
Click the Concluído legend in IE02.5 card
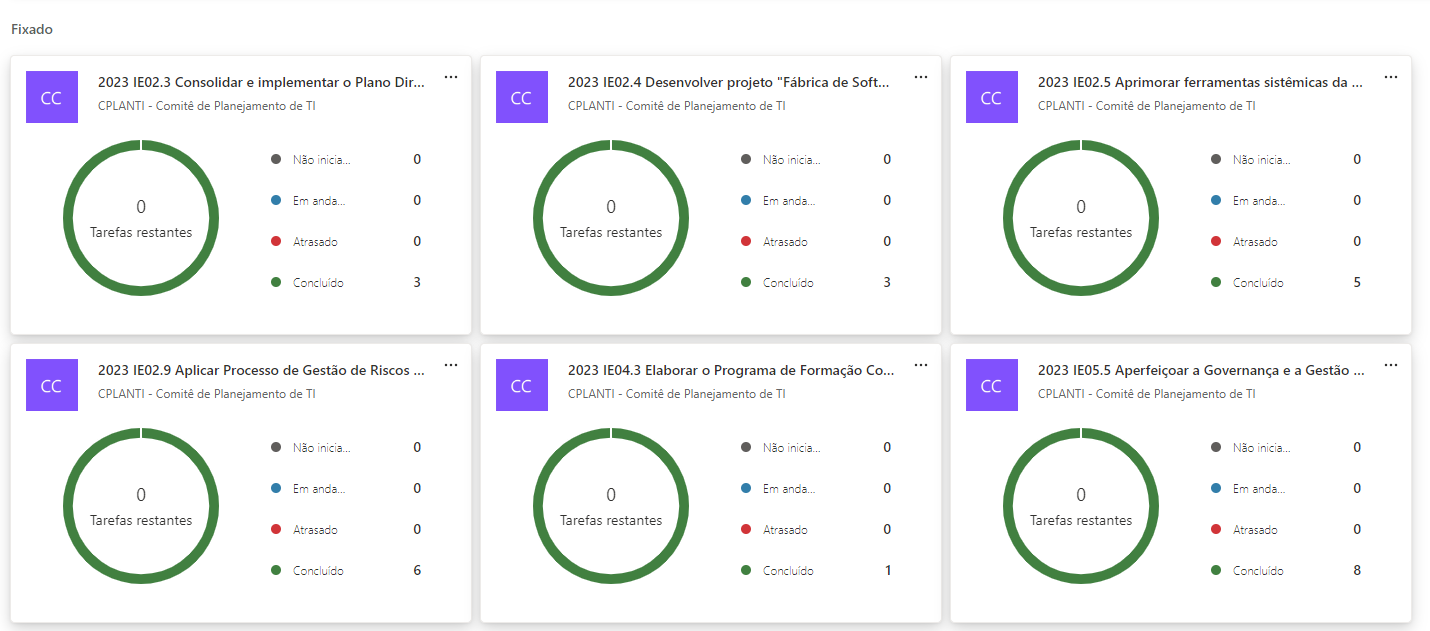[x=1257, y=283]
